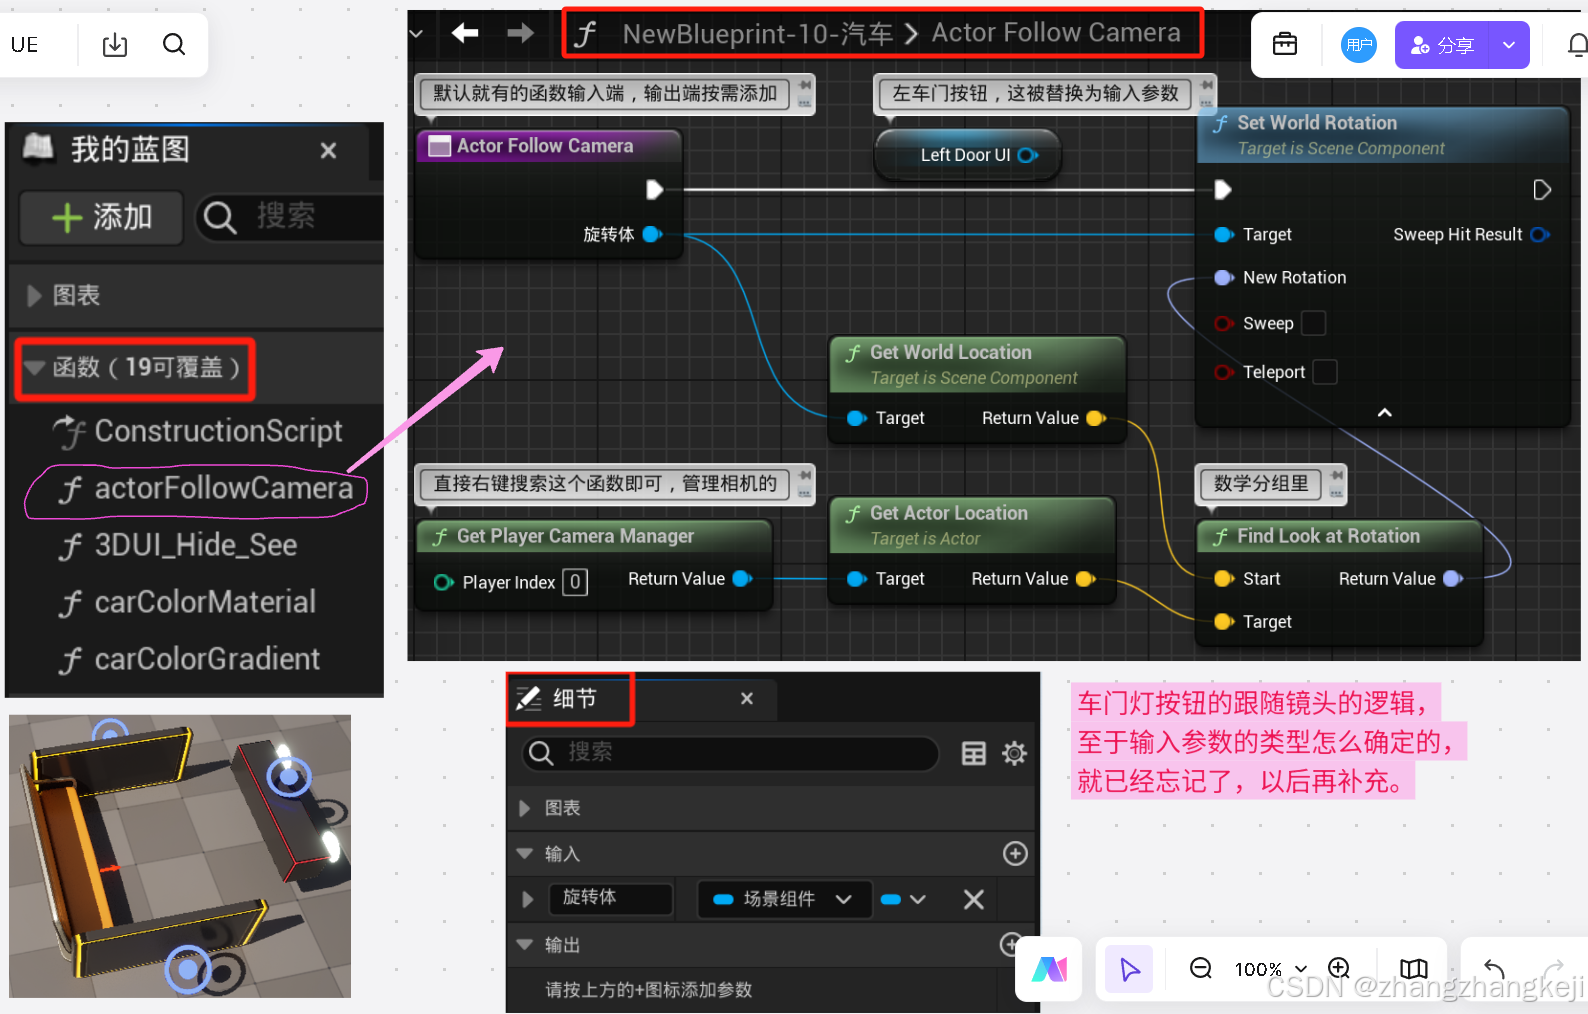Click the car model preview thumbnail
1588x1014 pixels.
[x=180, y=856]
